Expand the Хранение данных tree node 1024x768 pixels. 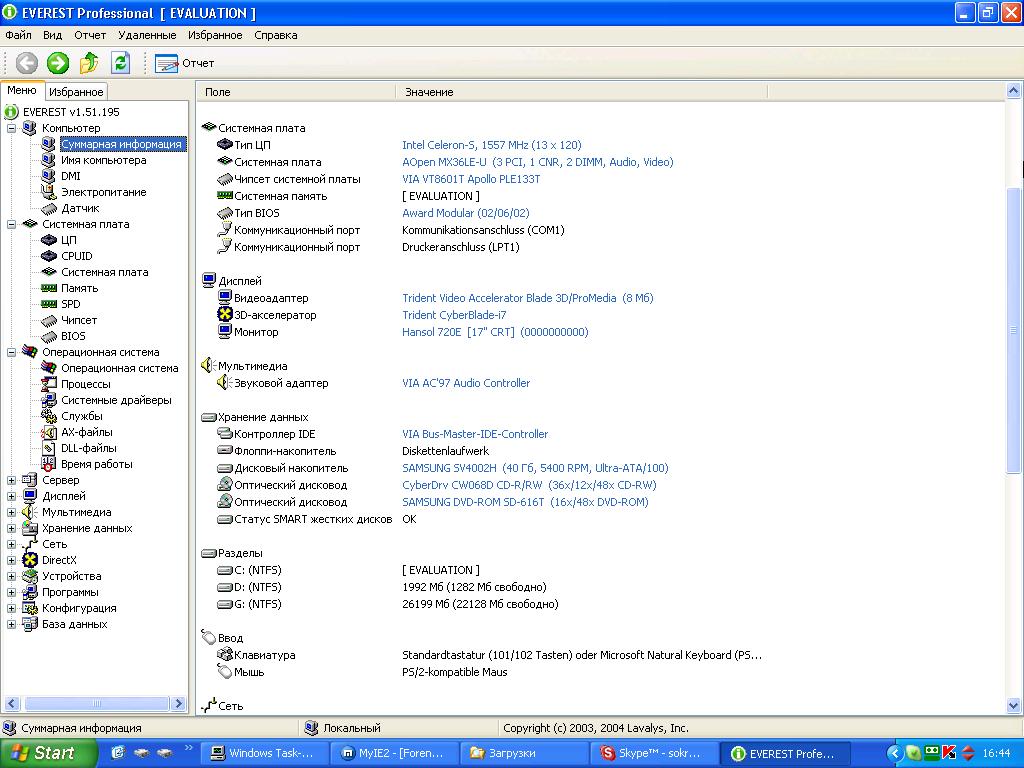pyautogui.click(x=11, y=528)
